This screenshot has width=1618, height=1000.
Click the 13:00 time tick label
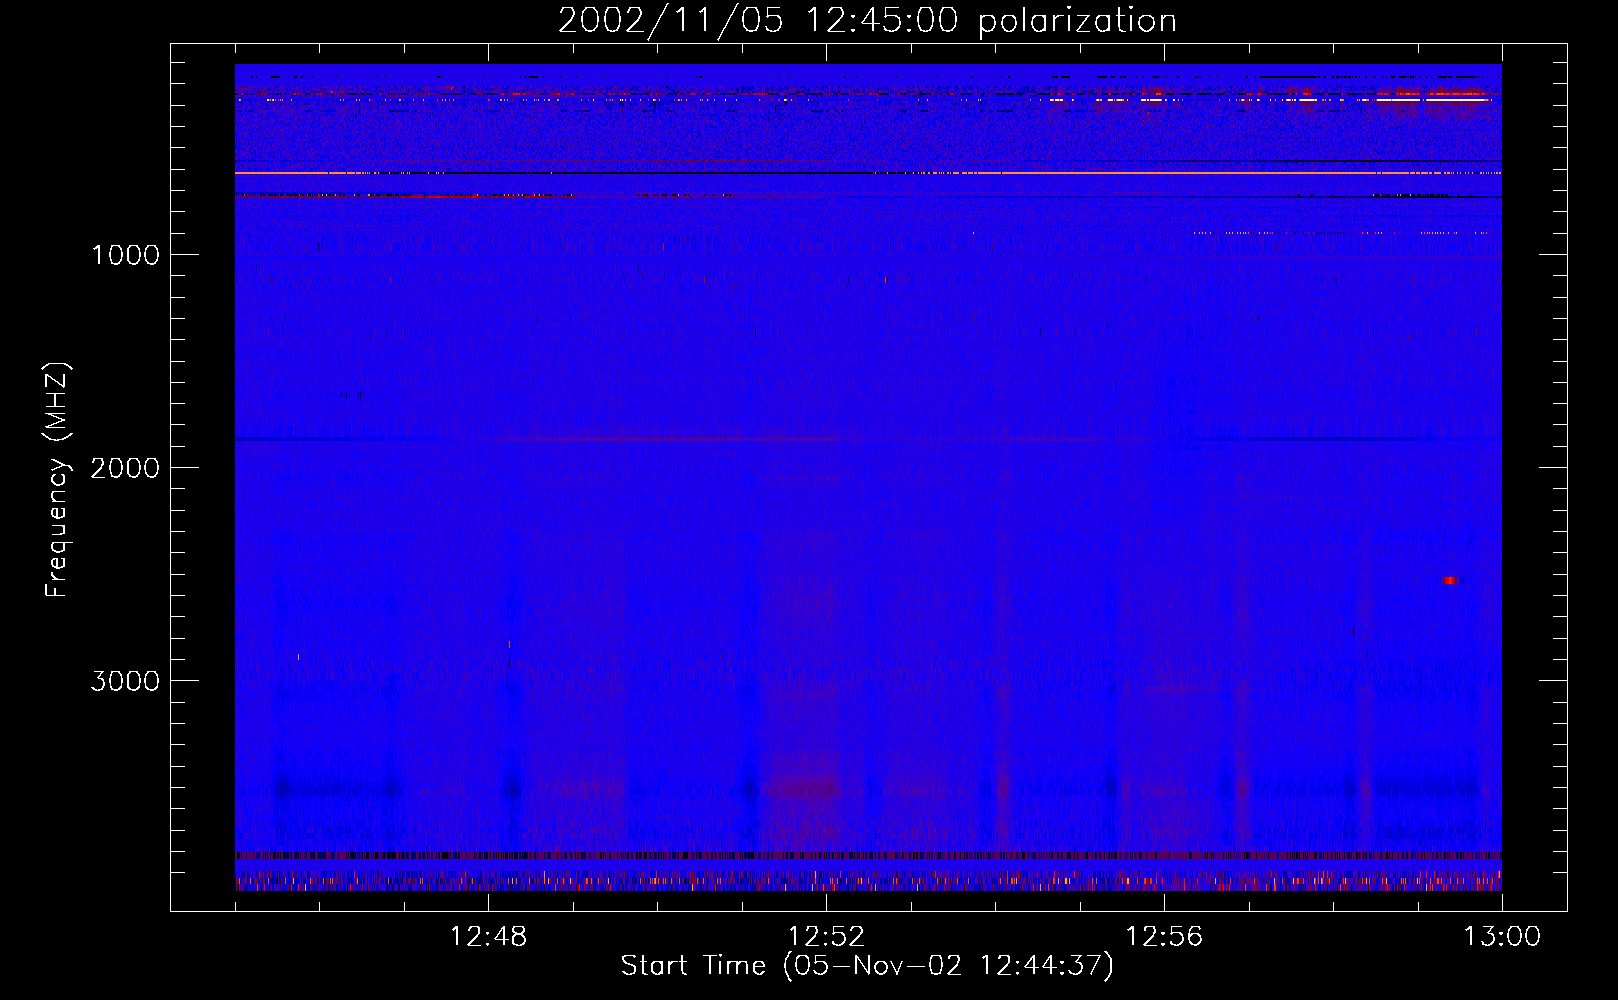click(x=1502, y=937)
